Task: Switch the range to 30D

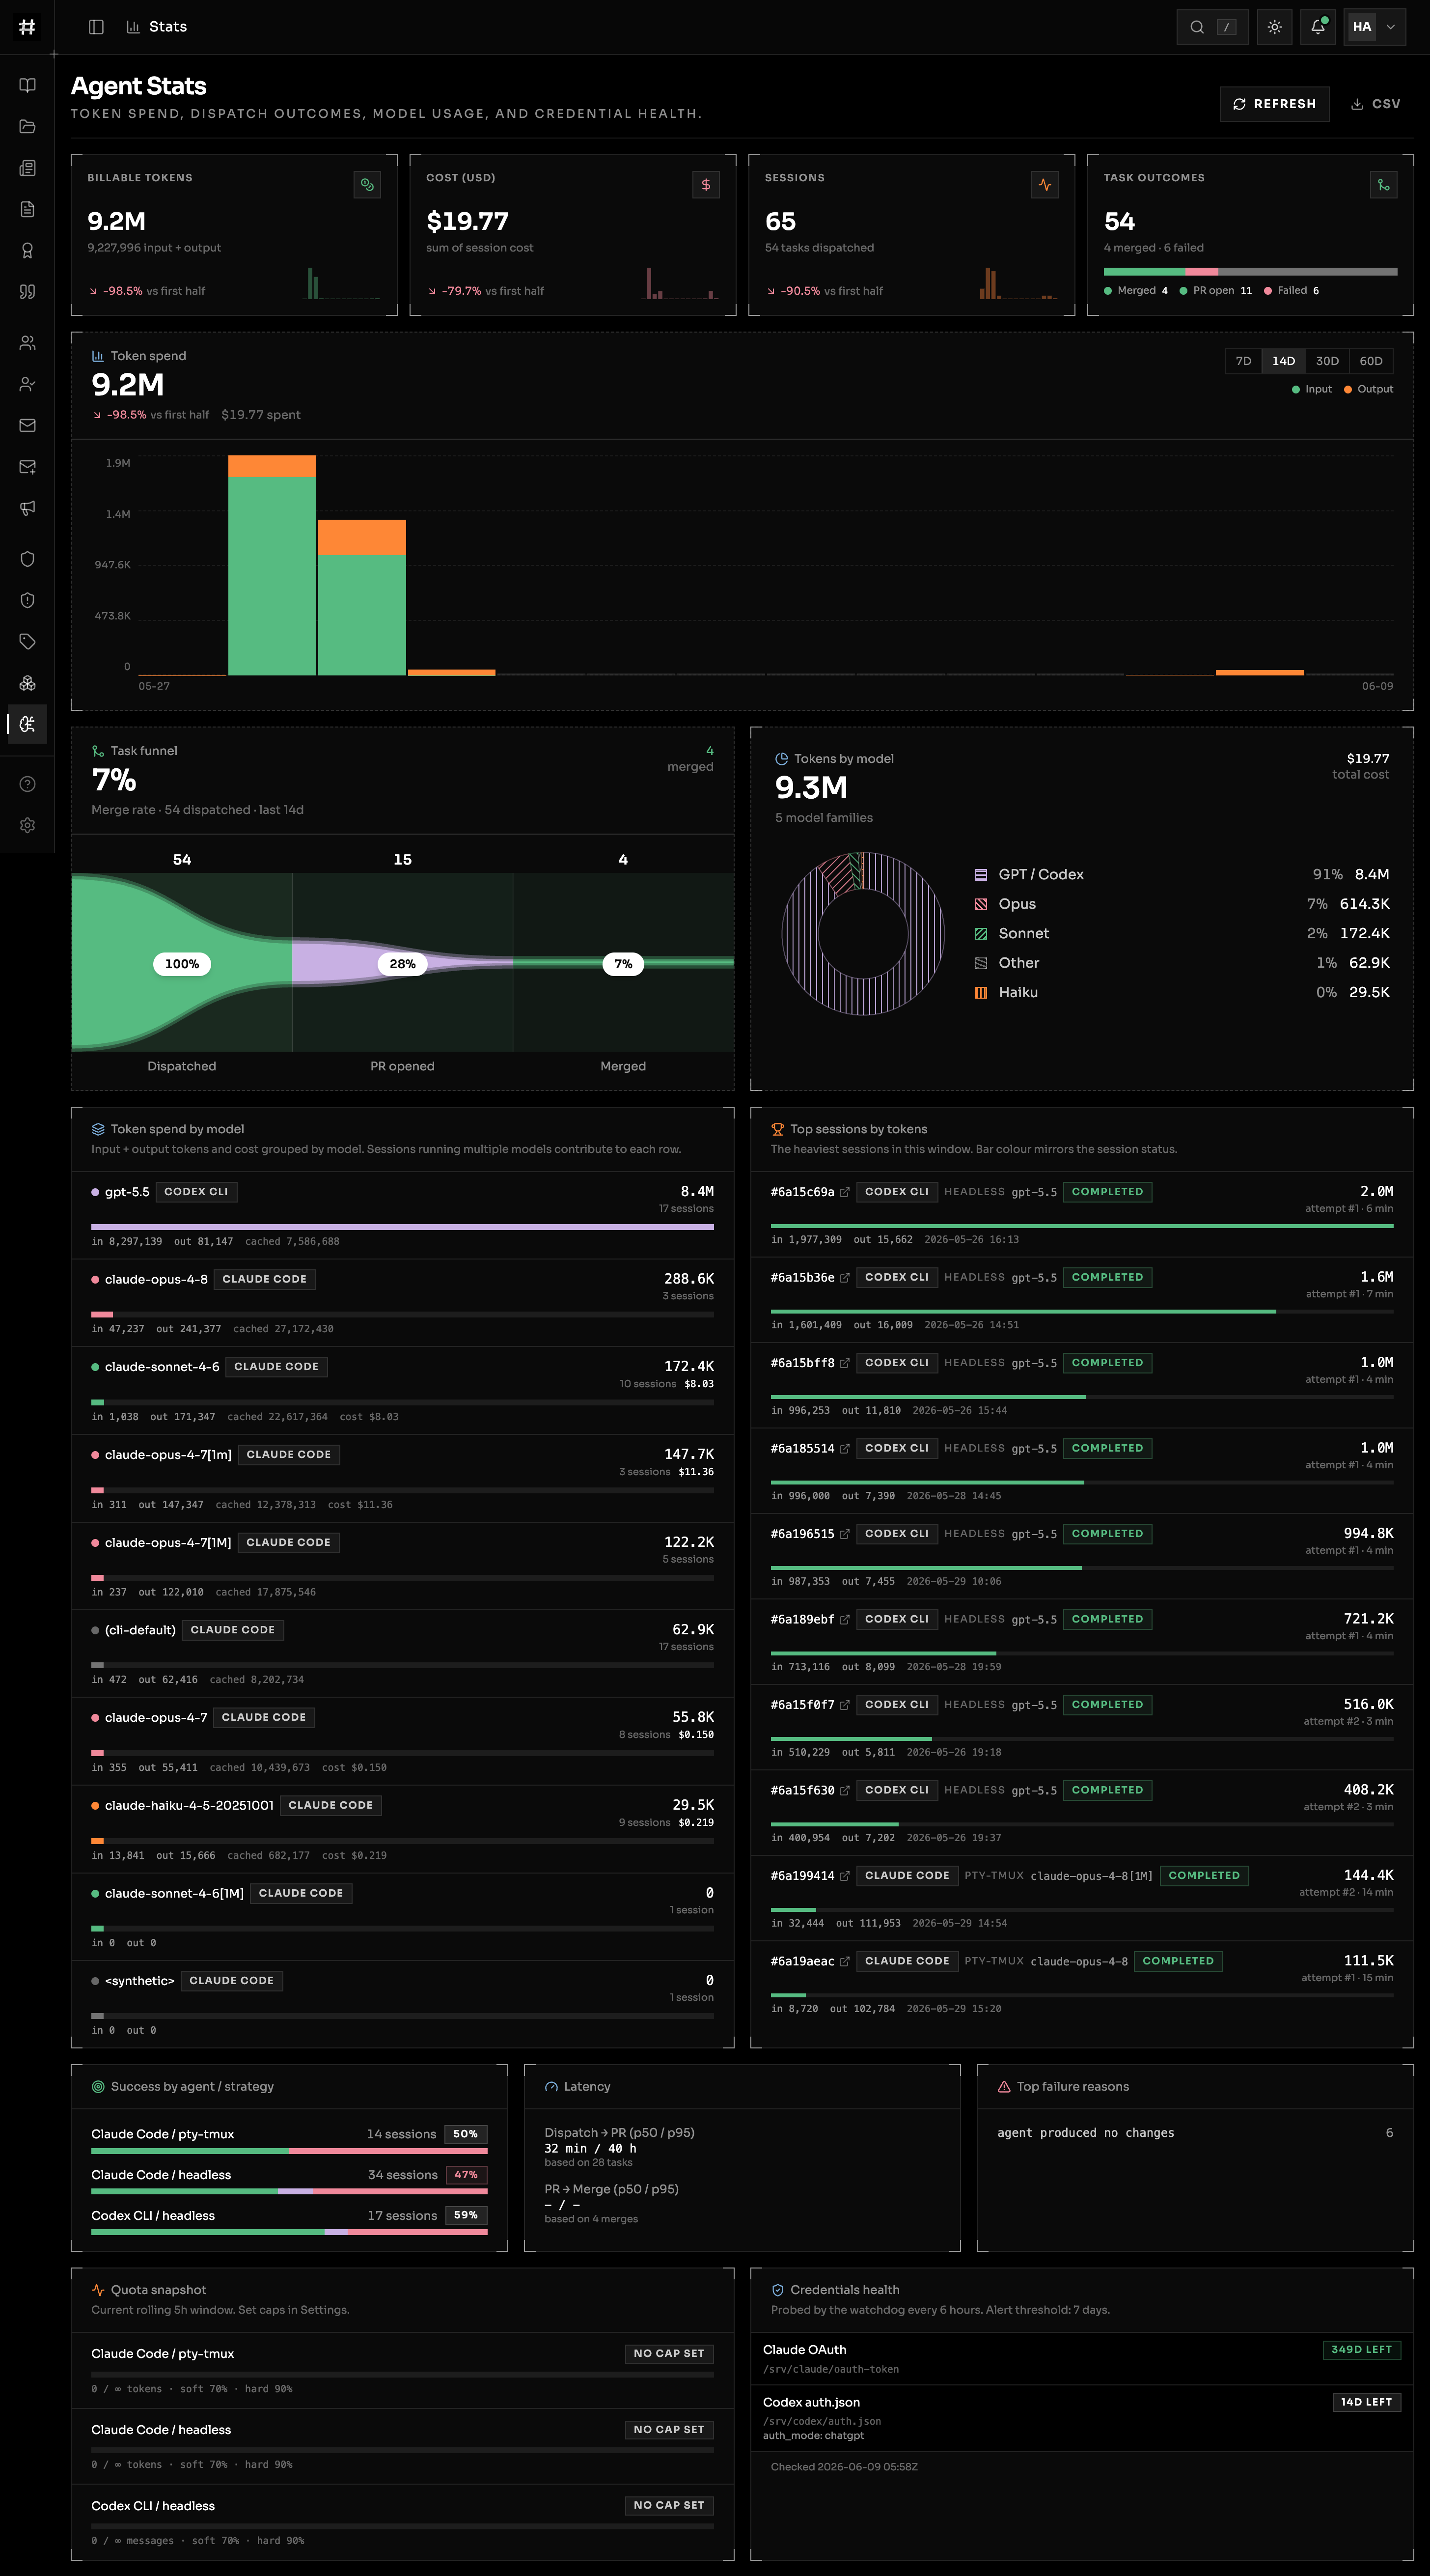Action: [x=1327, y=361]
